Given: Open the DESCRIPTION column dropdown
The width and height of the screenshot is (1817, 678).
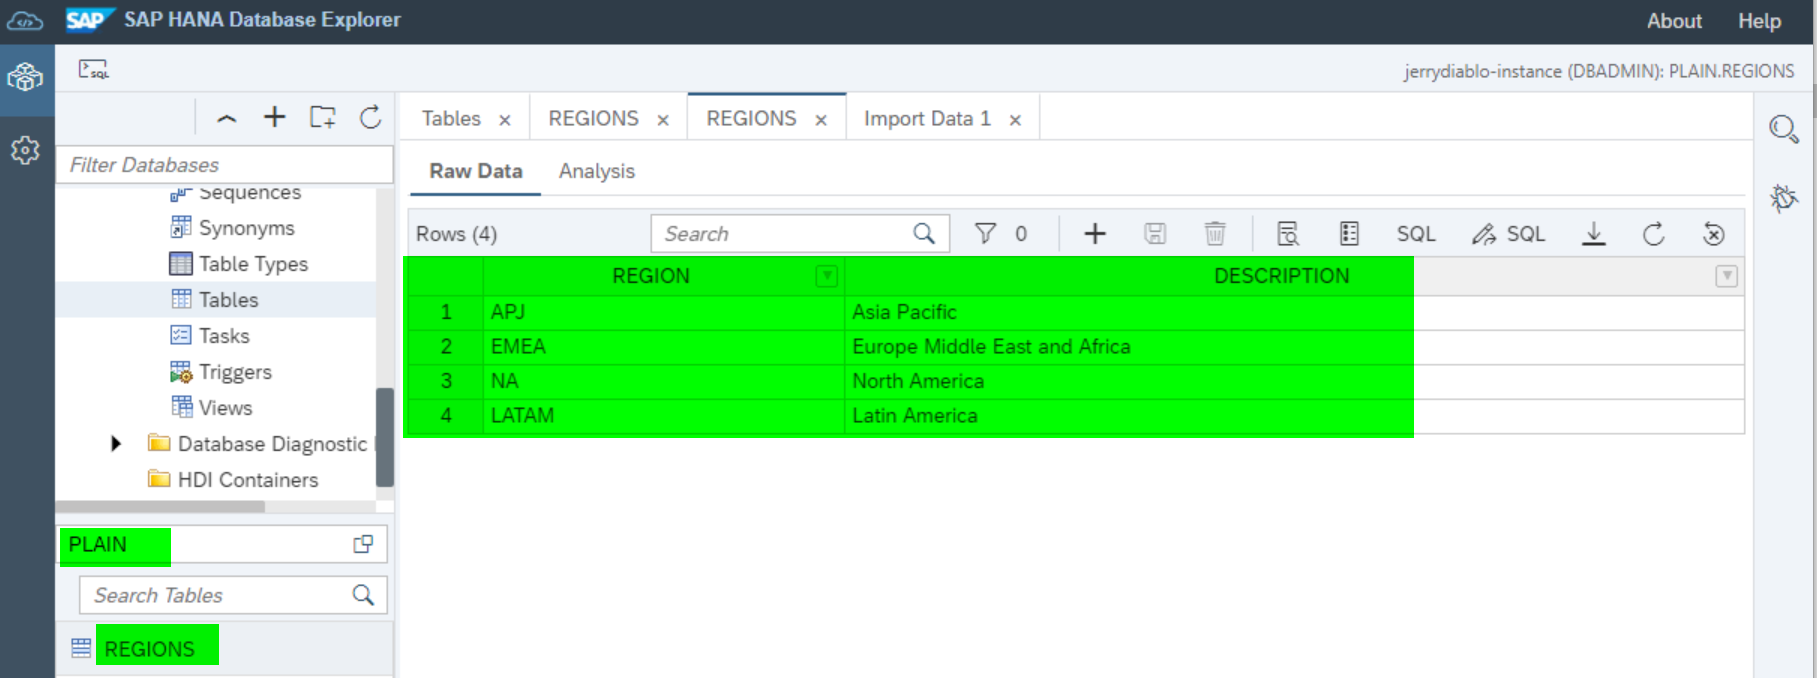Looking at the screenshot, I should pyautogui.click(x=1726, y=276).
